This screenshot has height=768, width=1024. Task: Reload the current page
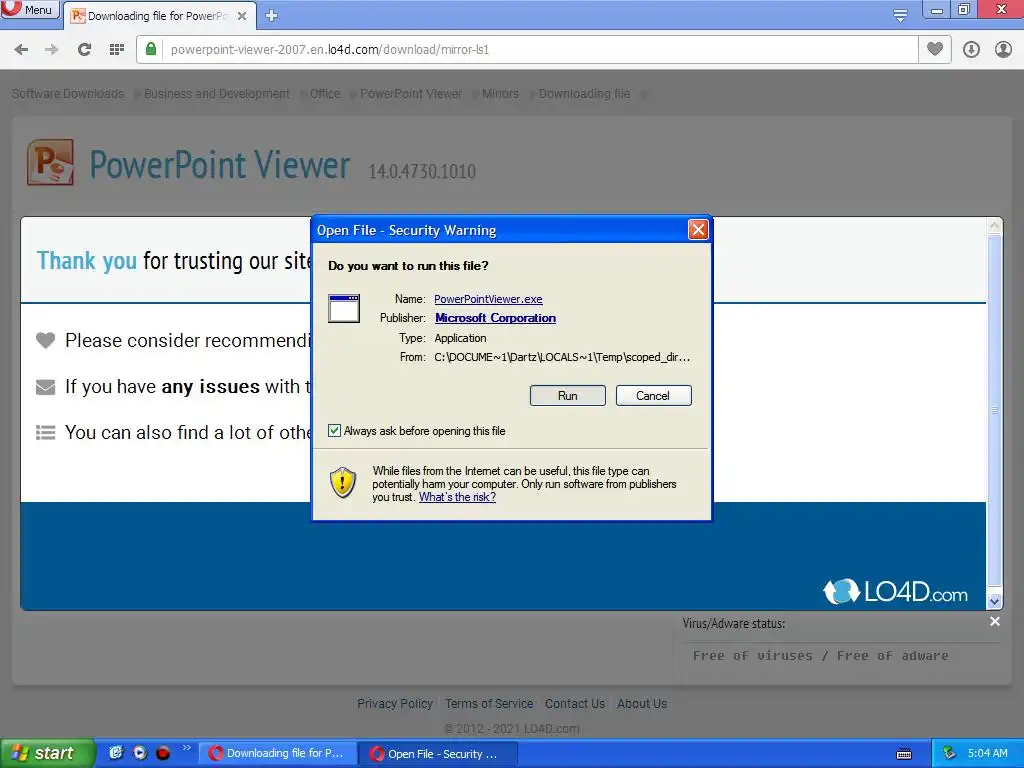[x=84, y=50]
